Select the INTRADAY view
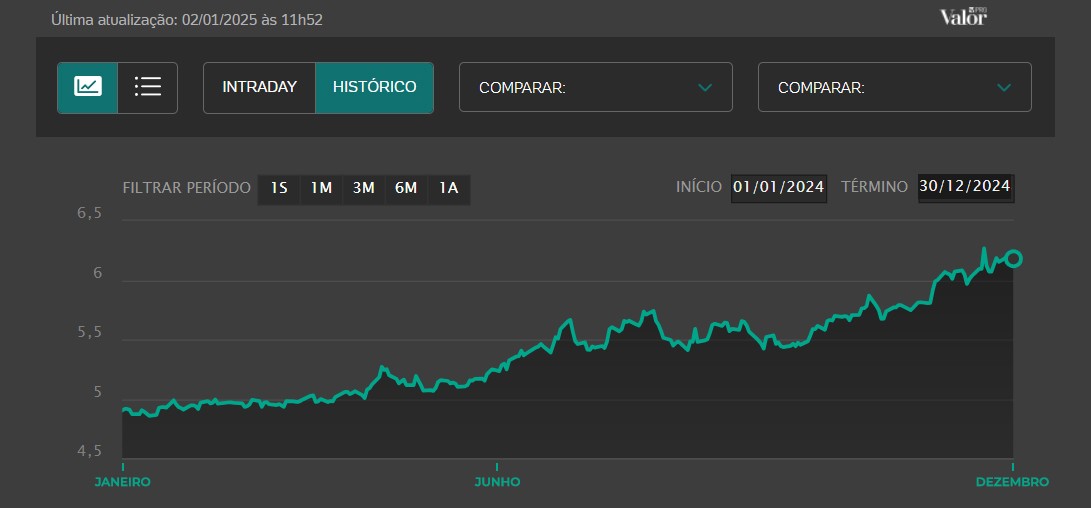 coord(260,87)
